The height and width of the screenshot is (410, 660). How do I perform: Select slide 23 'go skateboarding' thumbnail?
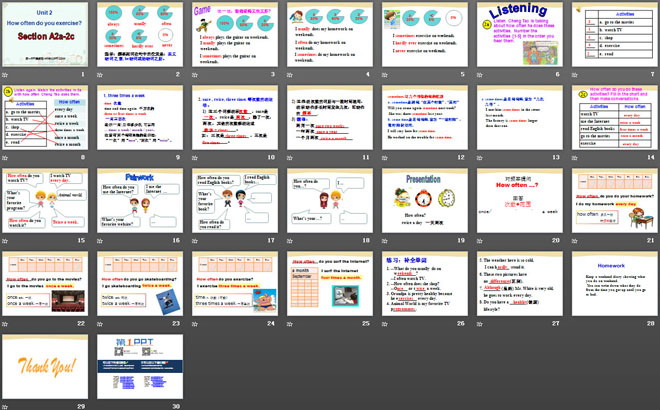140,284
